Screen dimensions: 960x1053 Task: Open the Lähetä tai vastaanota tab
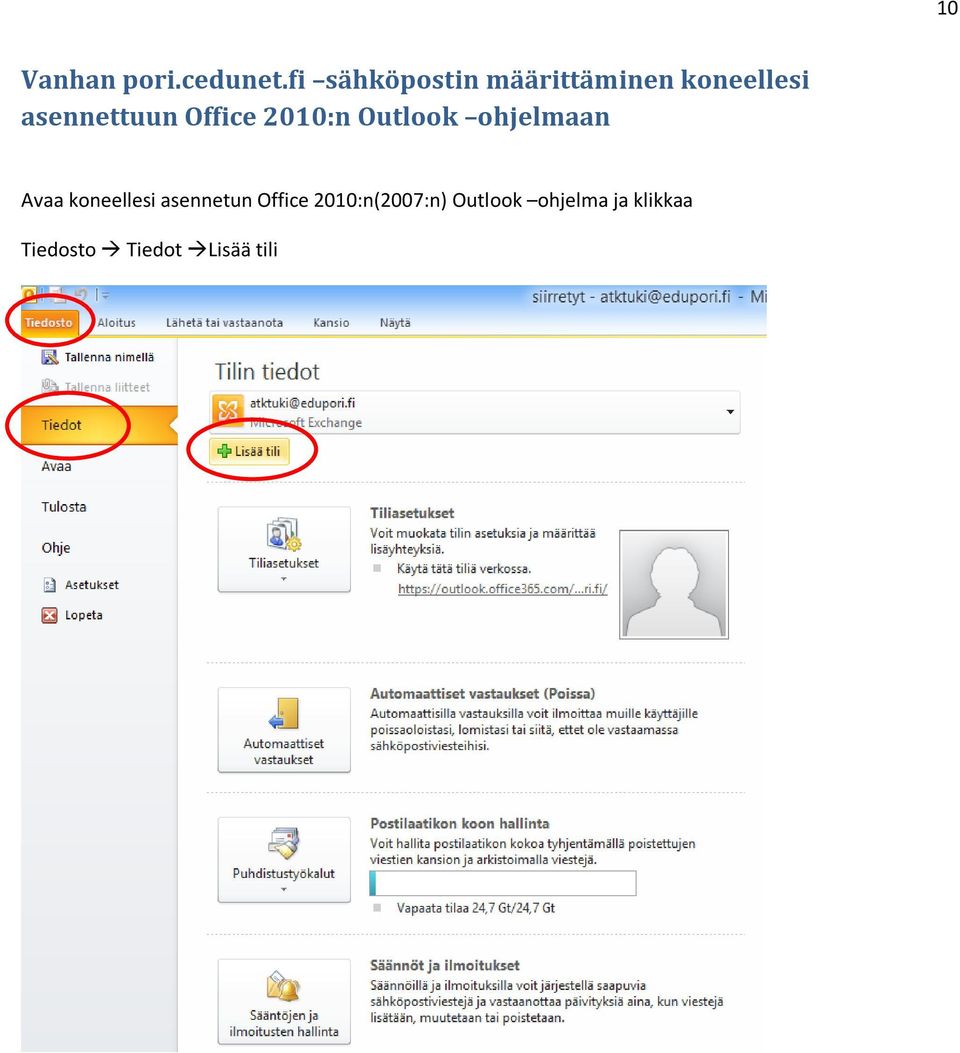pos(224,323)
